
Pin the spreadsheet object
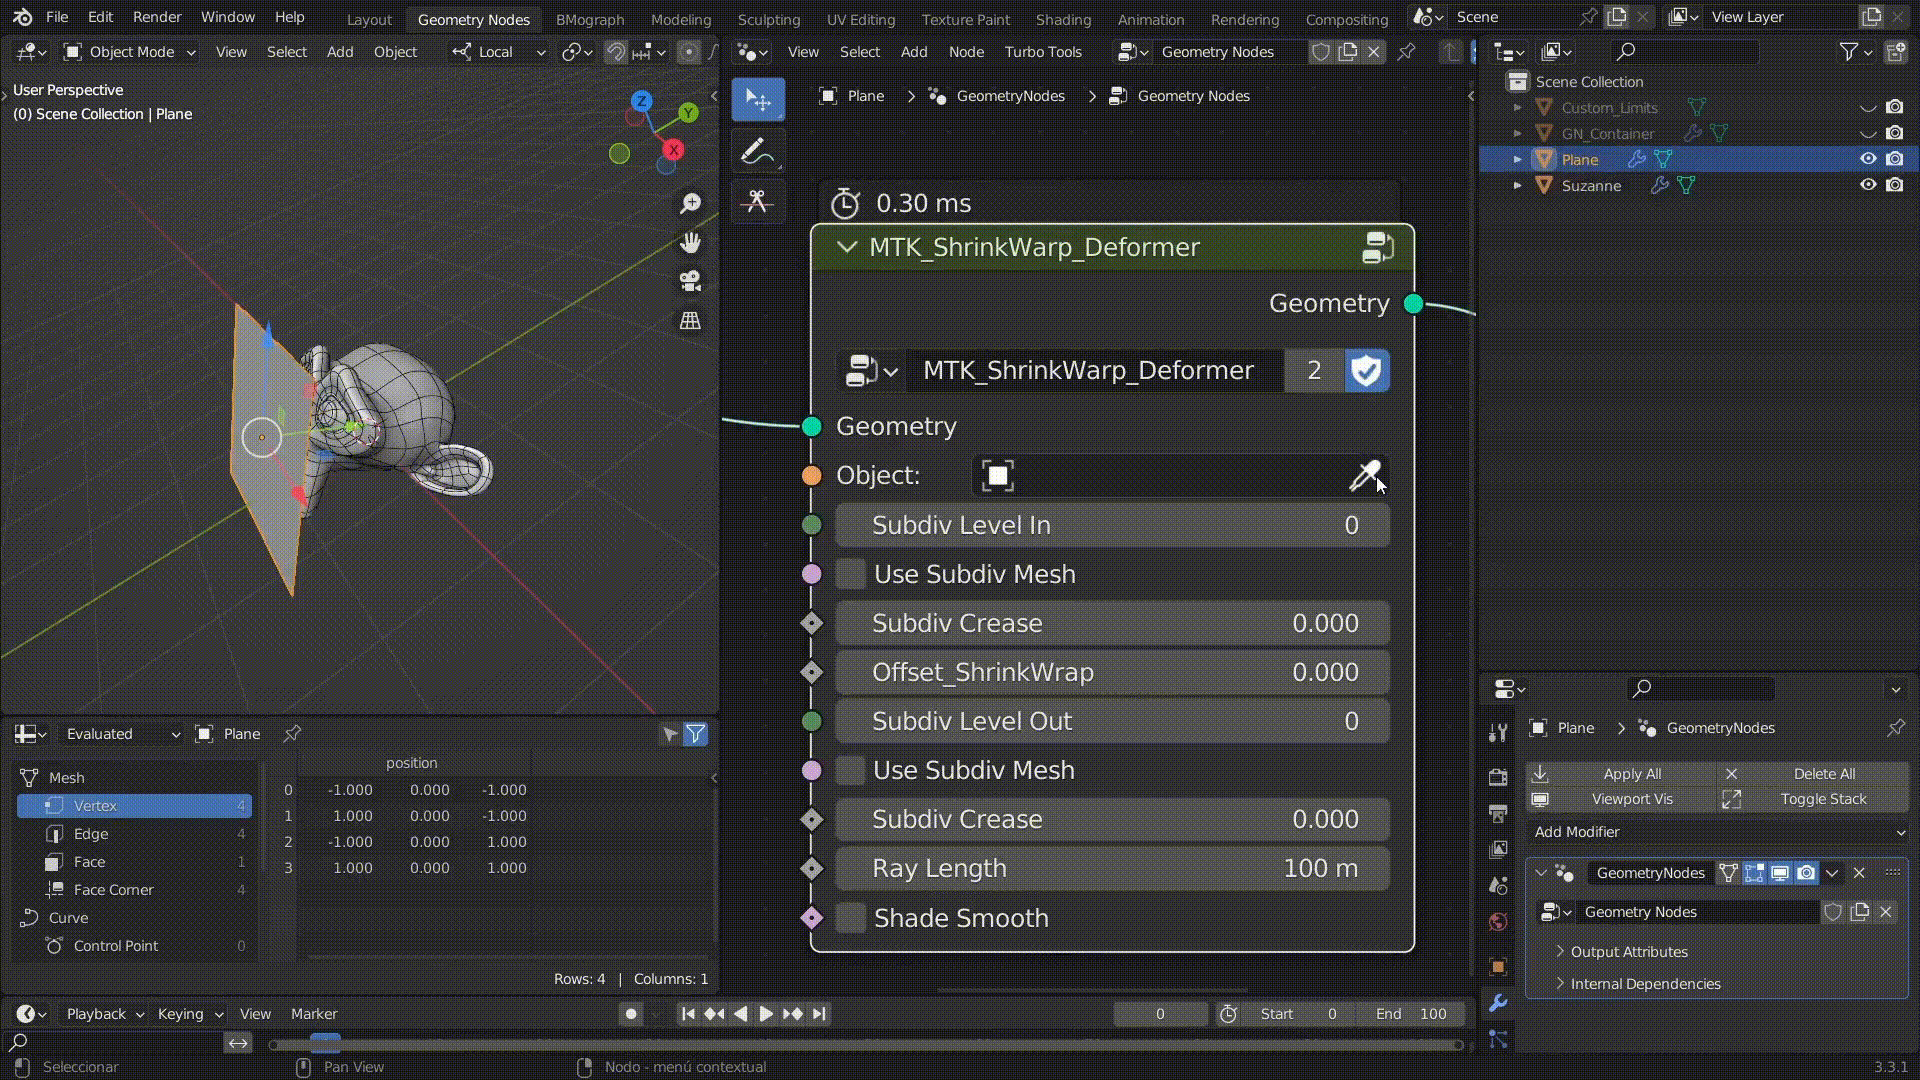pyautogui.click(x=292, y=734)
